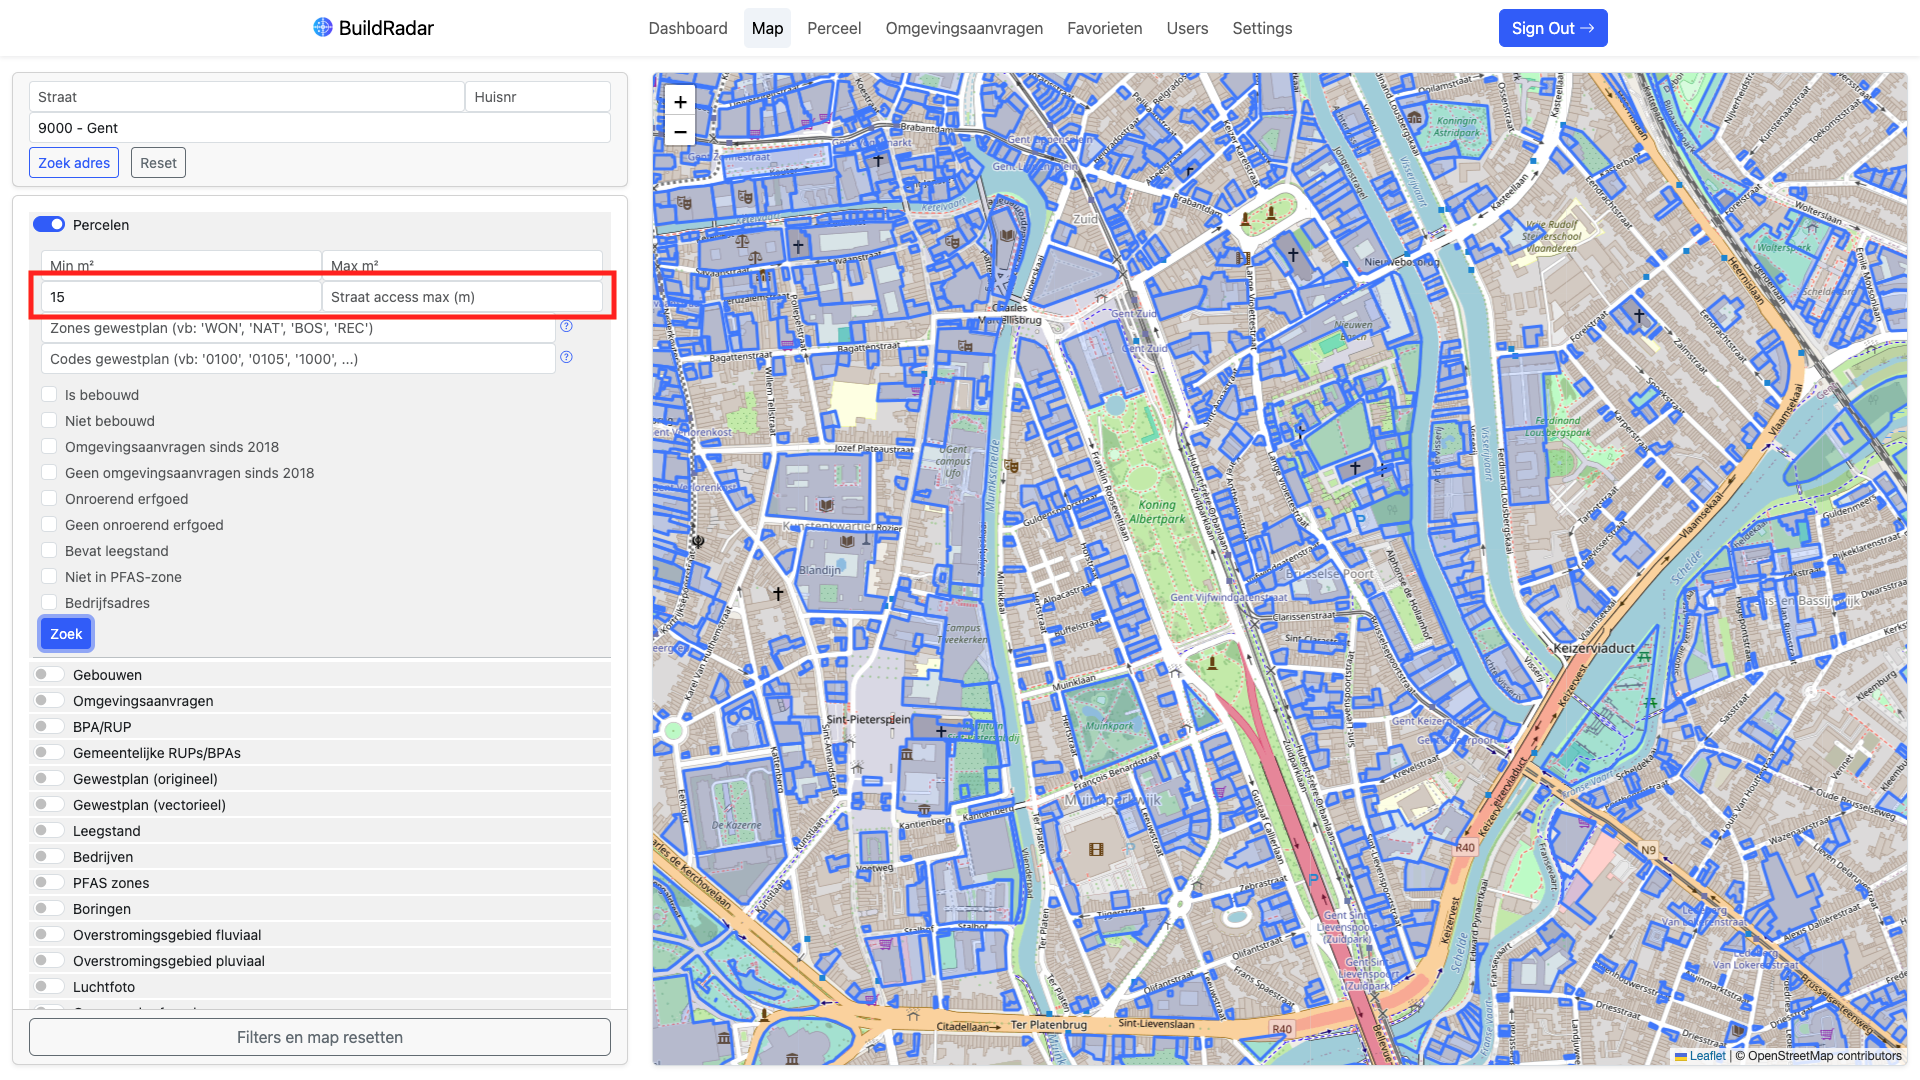Disable the Percelen layer toggle
This screenshot has width=1920, height=1080.
[x=49, y=224]
